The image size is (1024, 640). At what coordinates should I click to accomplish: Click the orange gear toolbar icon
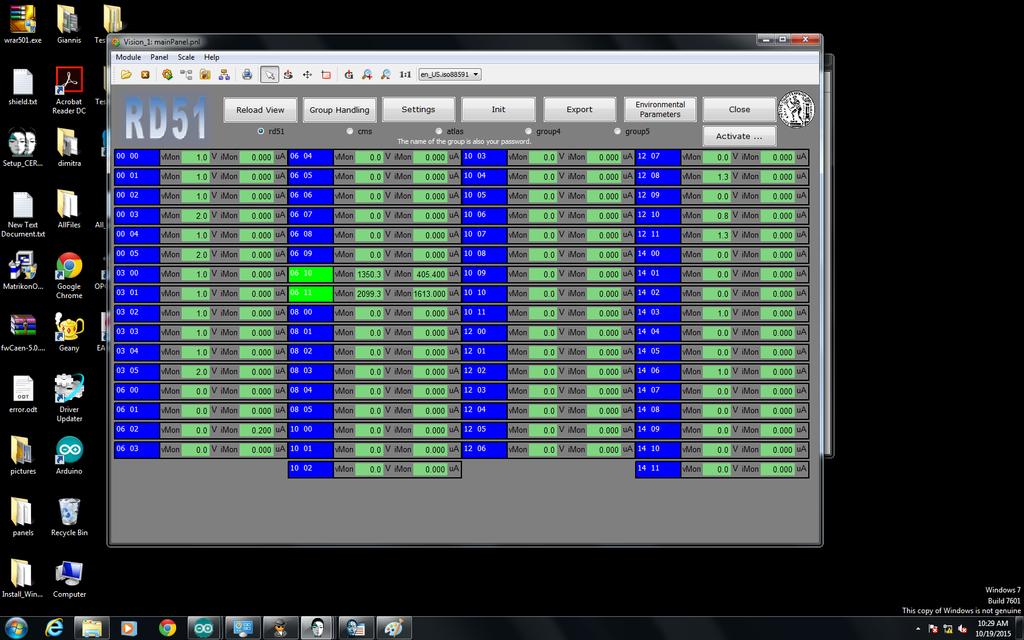pos(167,74)
